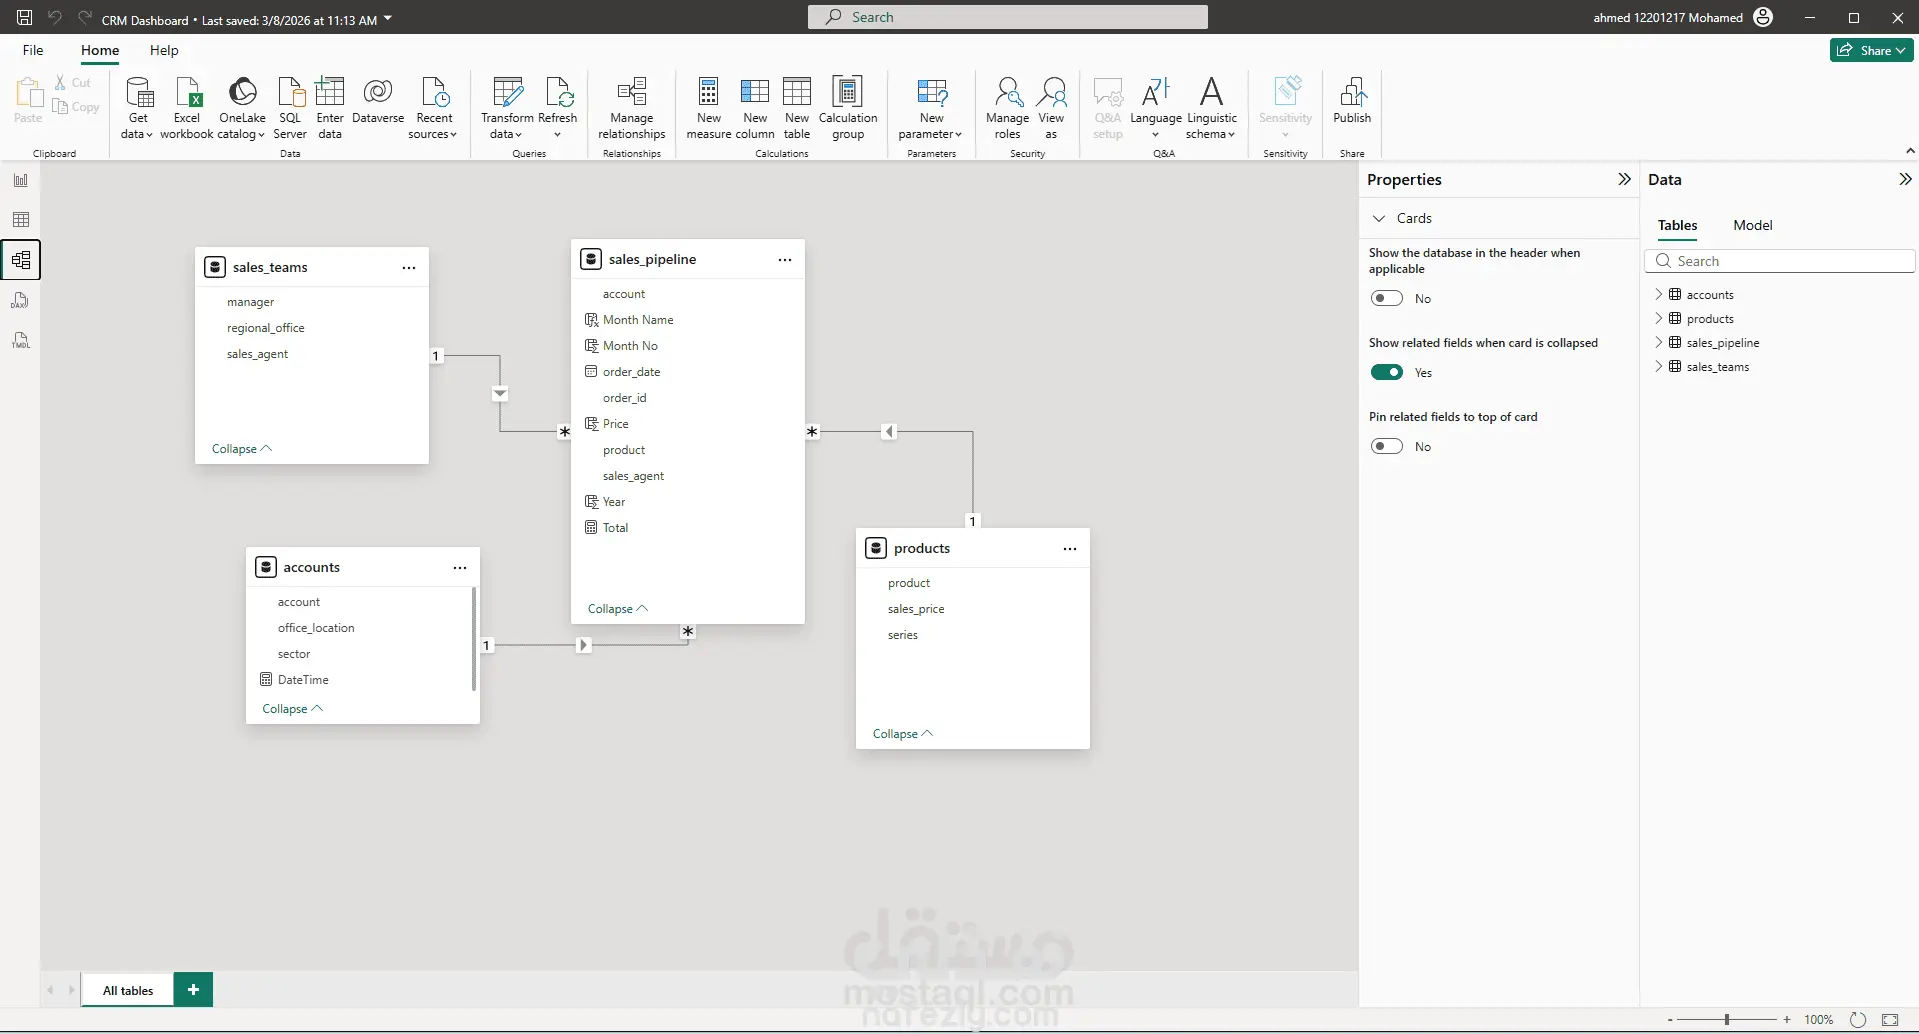Open View as roles
Screen dimensions: 1919x1034
coord(1051,108)
